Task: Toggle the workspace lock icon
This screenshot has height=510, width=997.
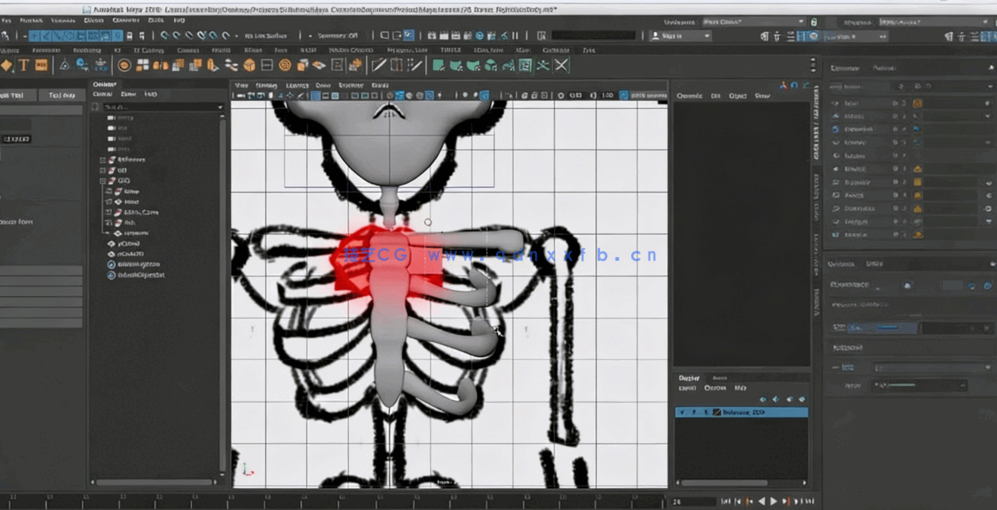Action: [814, 21]
